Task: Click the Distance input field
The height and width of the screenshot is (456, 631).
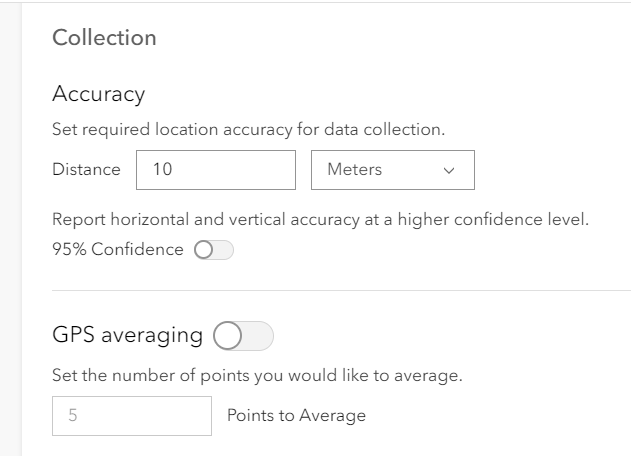Action: [x=215, y=170]
